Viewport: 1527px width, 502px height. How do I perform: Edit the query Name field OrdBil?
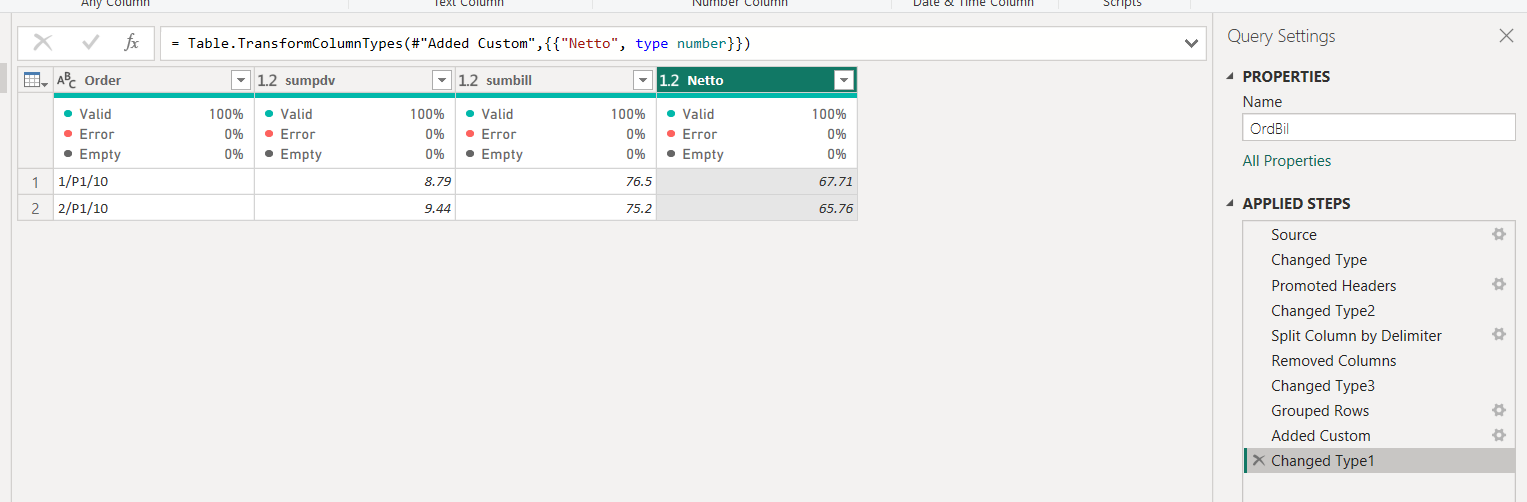tap(1379, 128)
